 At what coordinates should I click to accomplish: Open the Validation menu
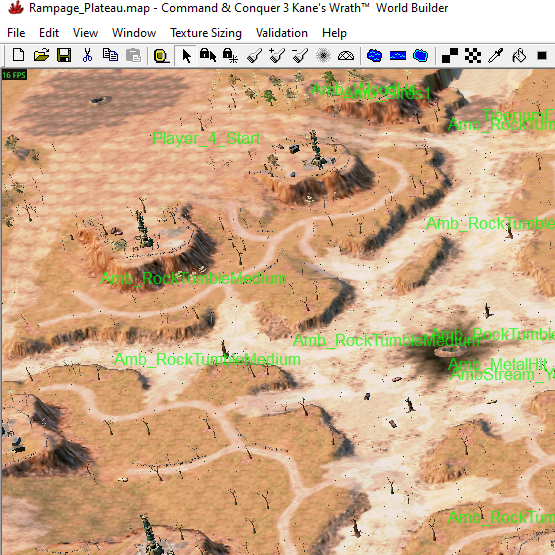click(x=282, y=33)
